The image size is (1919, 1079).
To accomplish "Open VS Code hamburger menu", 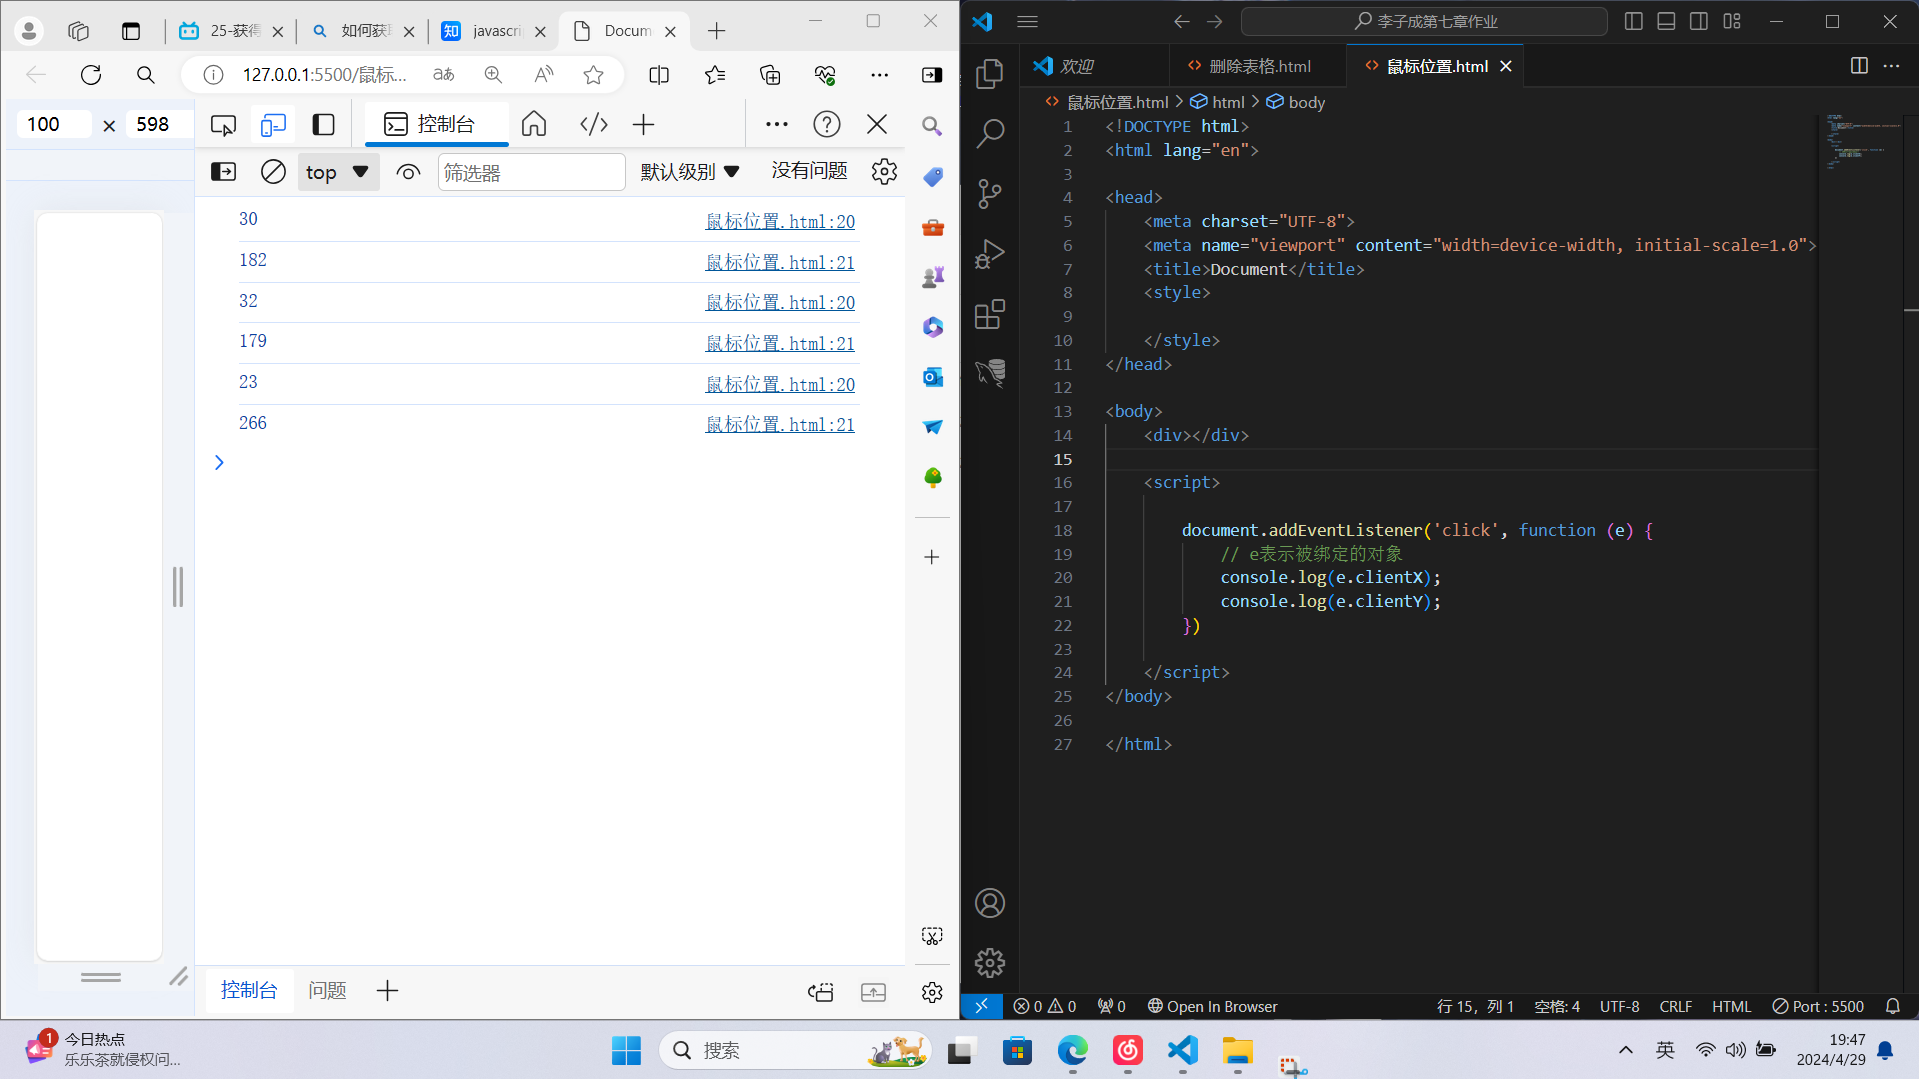I will pos(1027,21).
